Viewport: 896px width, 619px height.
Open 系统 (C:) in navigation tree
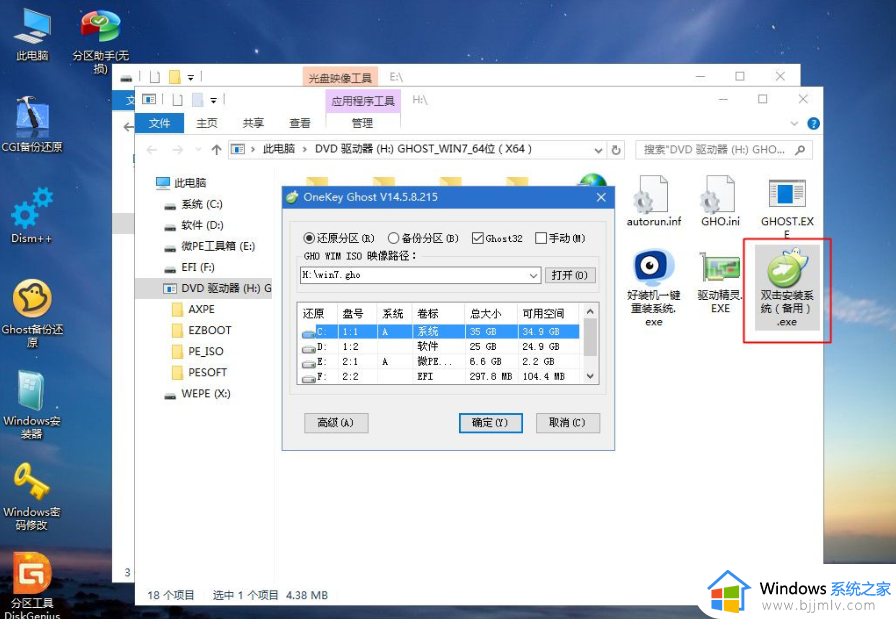click(194, 204)
